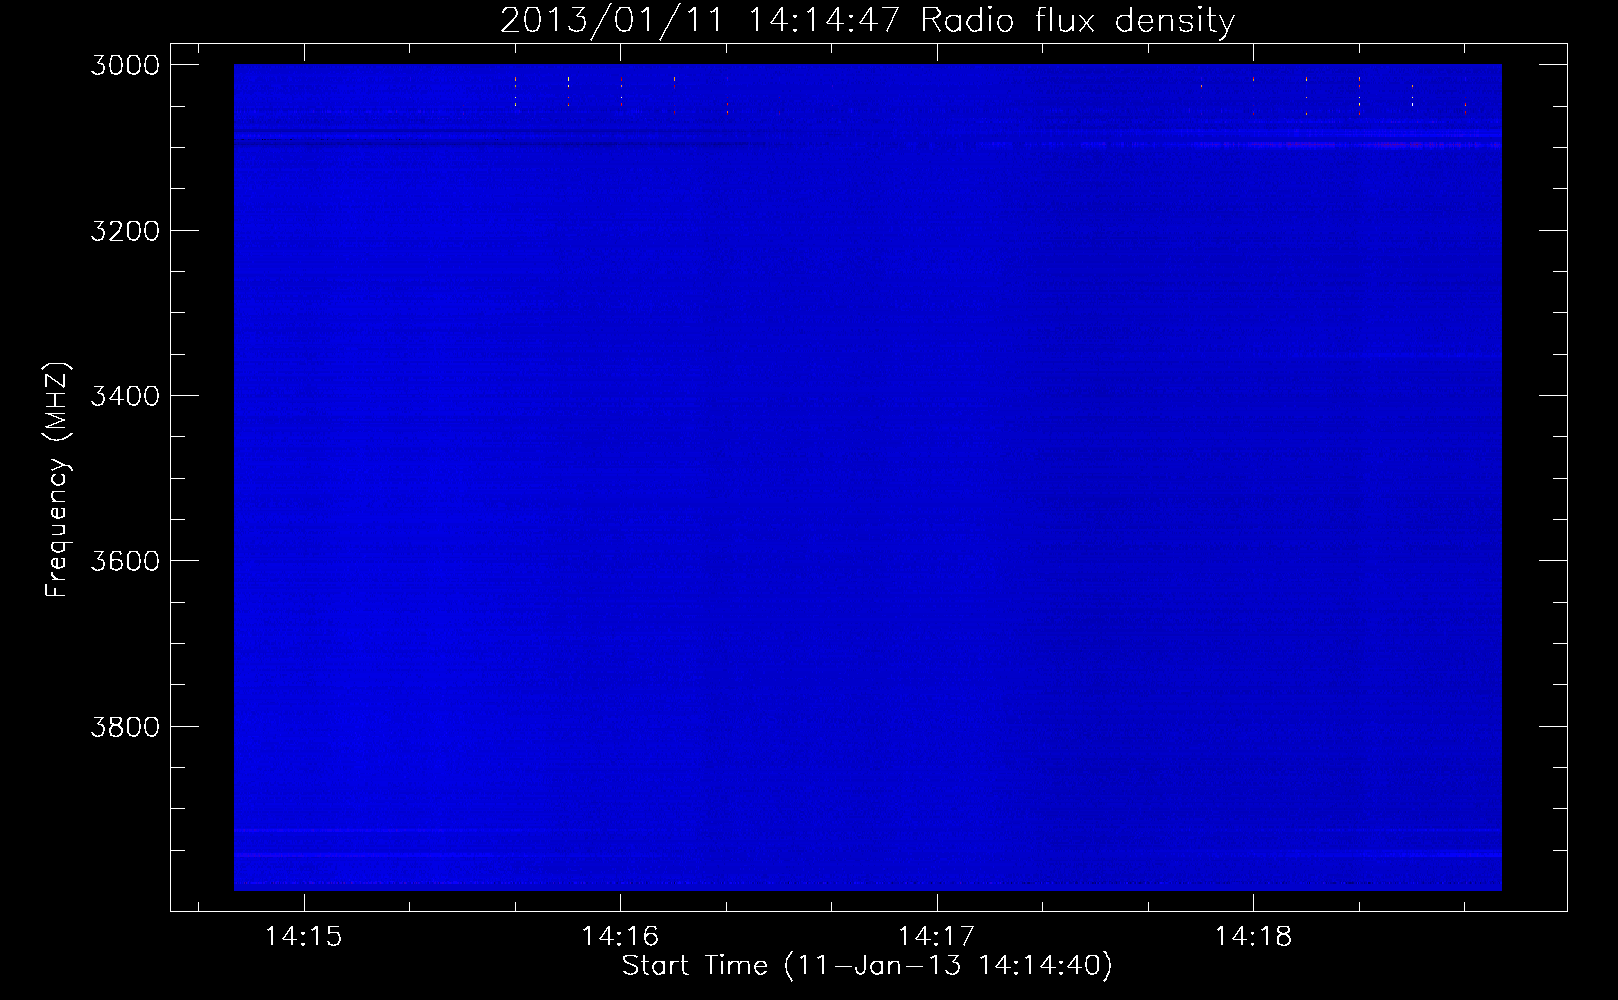Select the 3200 frequency tick label
Viewport: 1618px width, 1000px height.
tap(125, 231)
